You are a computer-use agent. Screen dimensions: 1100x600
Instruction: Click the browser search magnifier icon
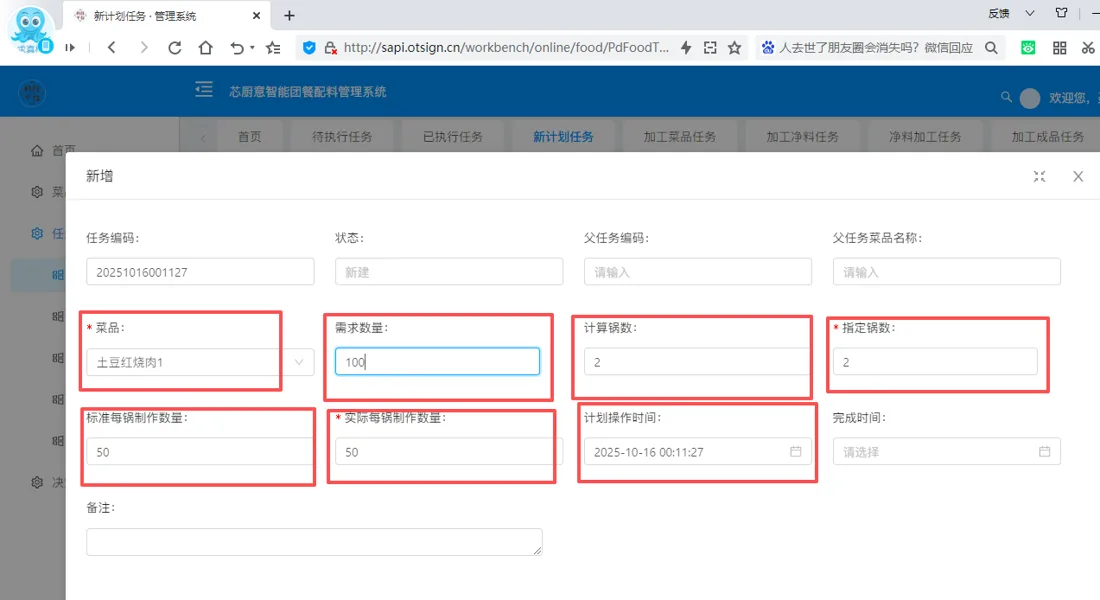pyautogui.click(x=991, y=48)
